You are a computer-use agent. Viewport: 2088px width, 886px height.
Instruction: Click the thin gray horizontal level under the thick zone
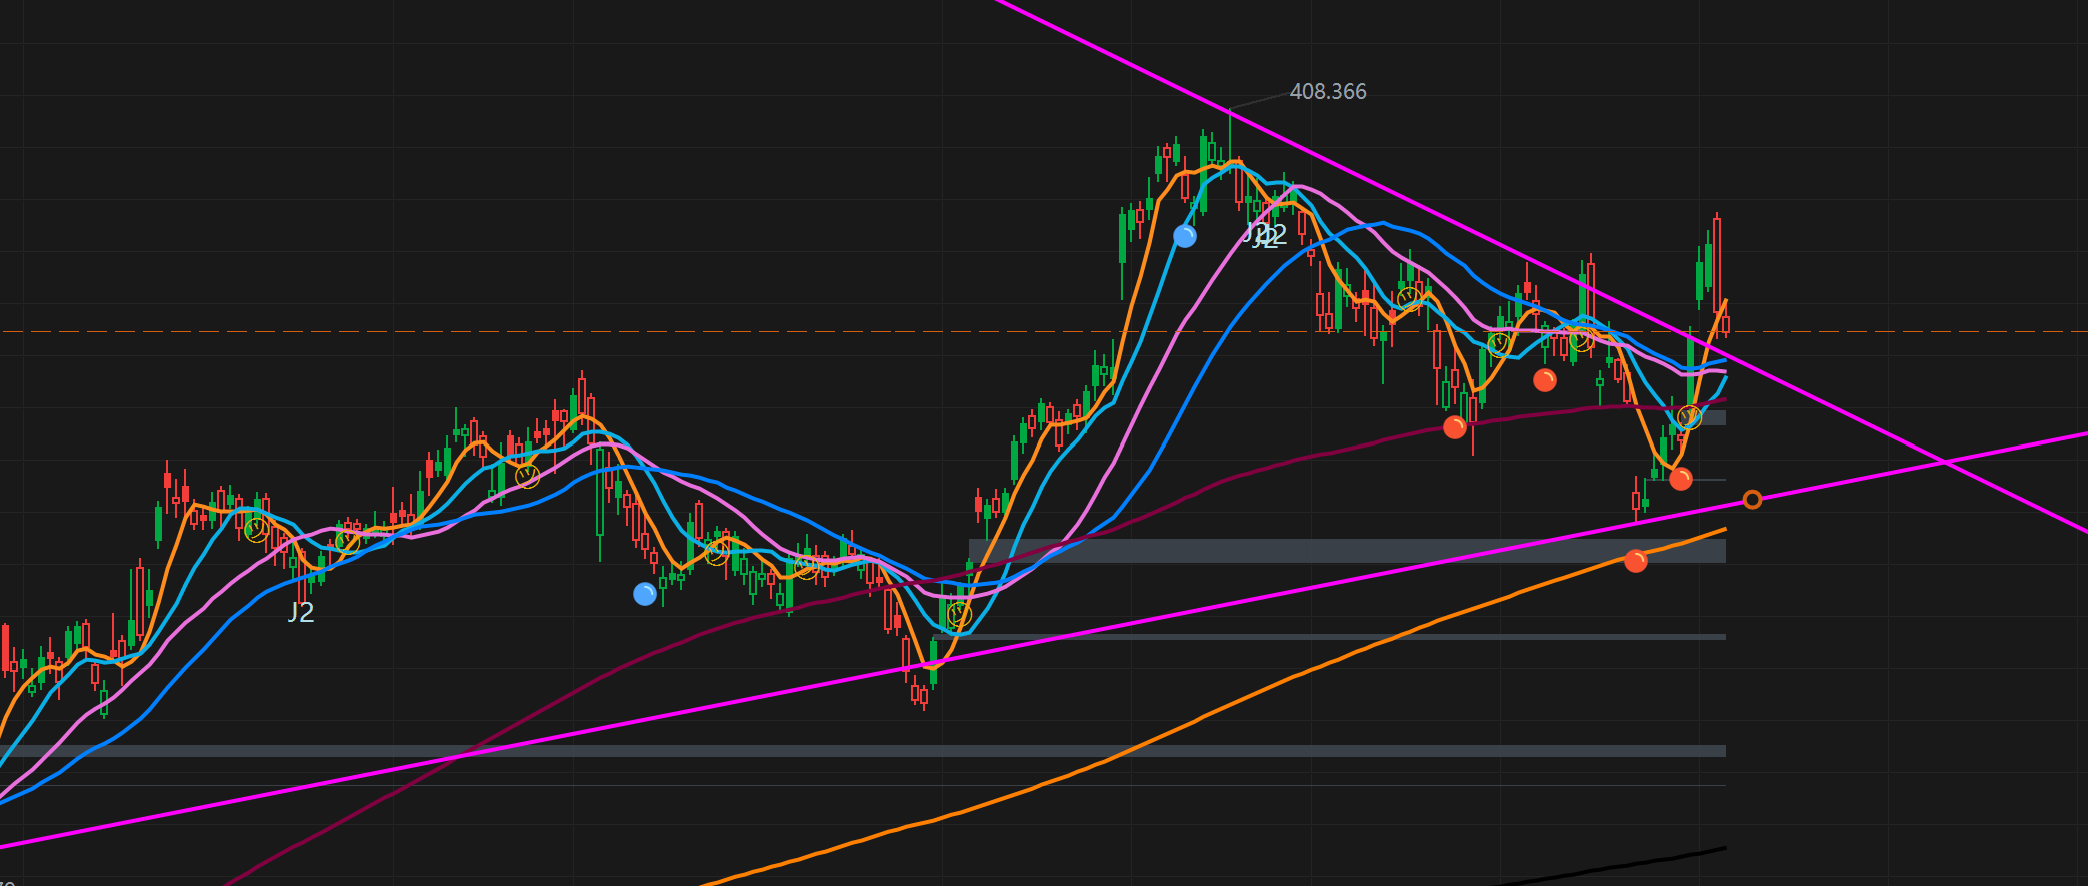tap(1330, 637)
